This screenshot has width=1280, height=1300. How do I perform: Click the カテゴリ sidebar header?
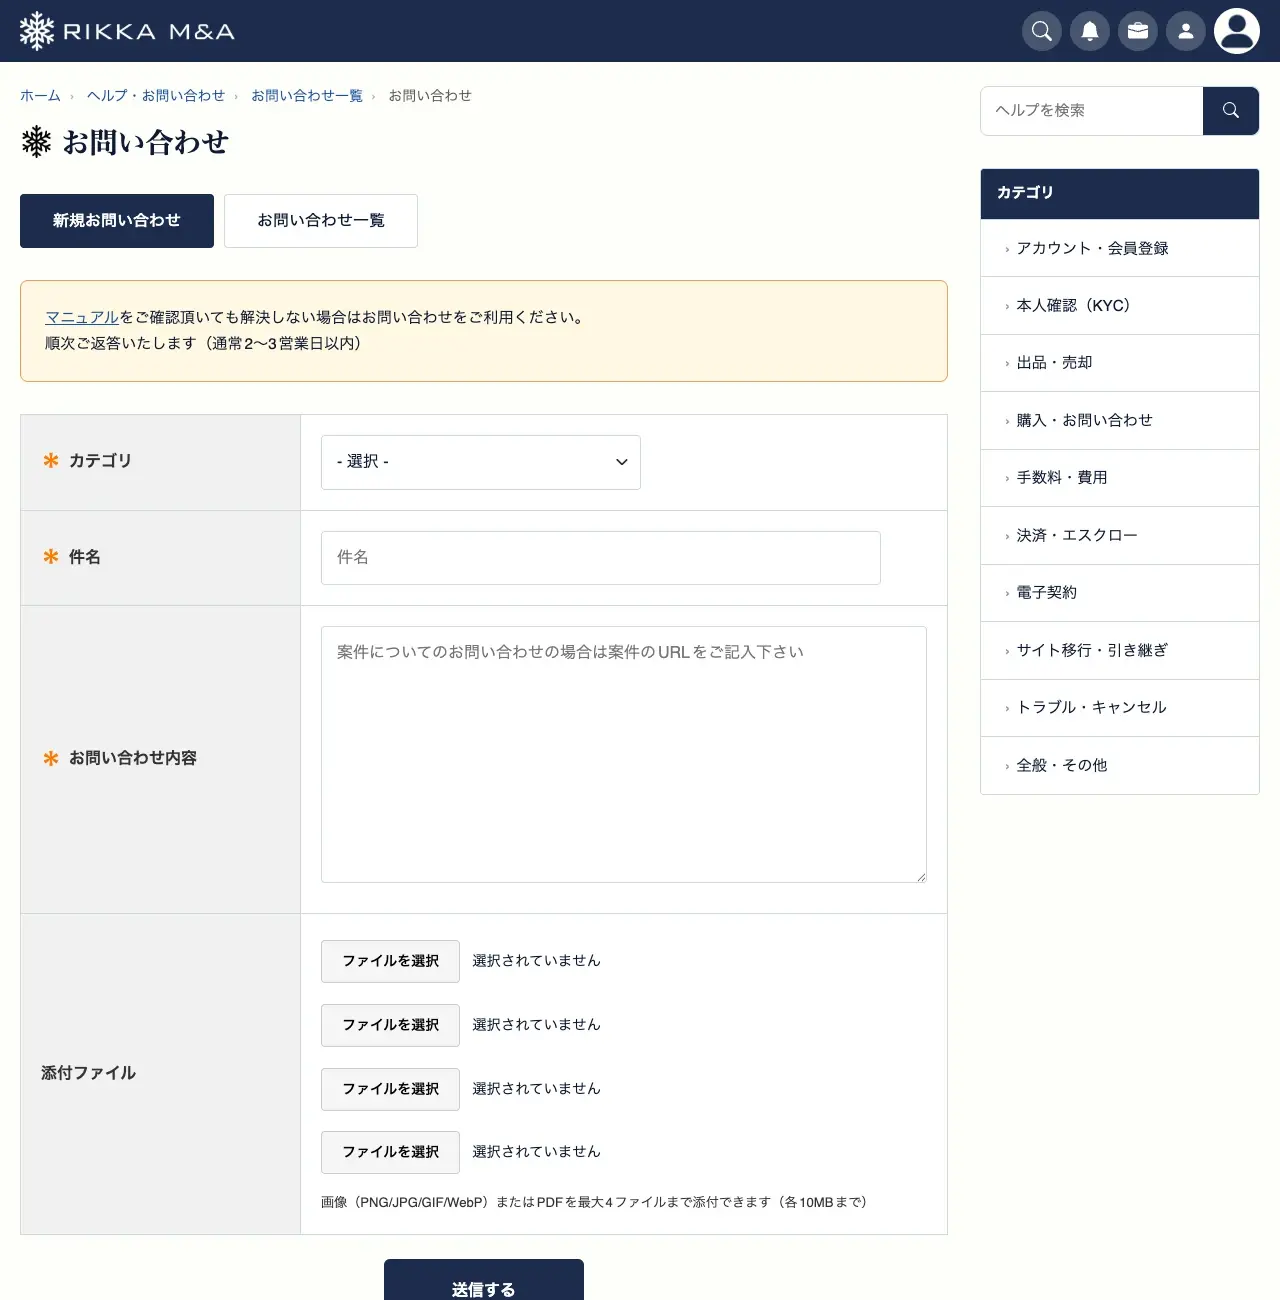pyautogui.click(x=1120, y=193)
